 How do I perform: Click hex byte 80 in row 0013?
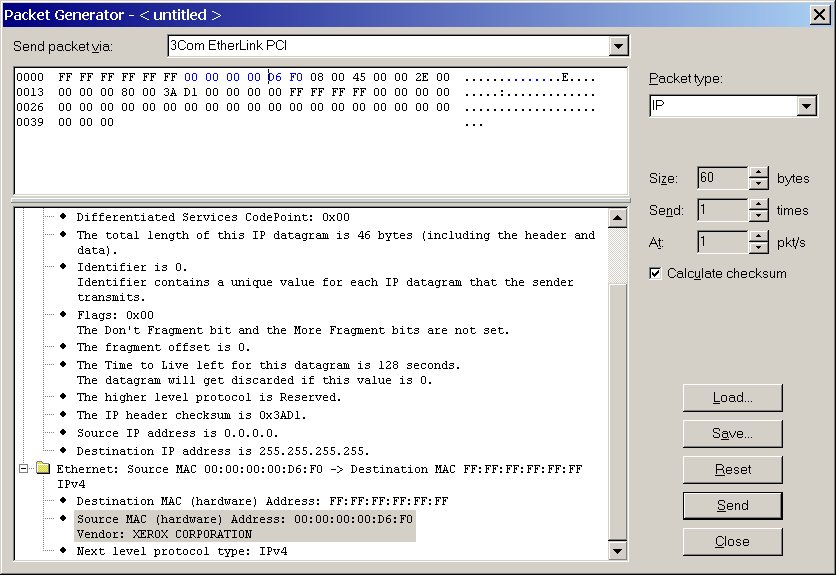(x=128, y=92)
